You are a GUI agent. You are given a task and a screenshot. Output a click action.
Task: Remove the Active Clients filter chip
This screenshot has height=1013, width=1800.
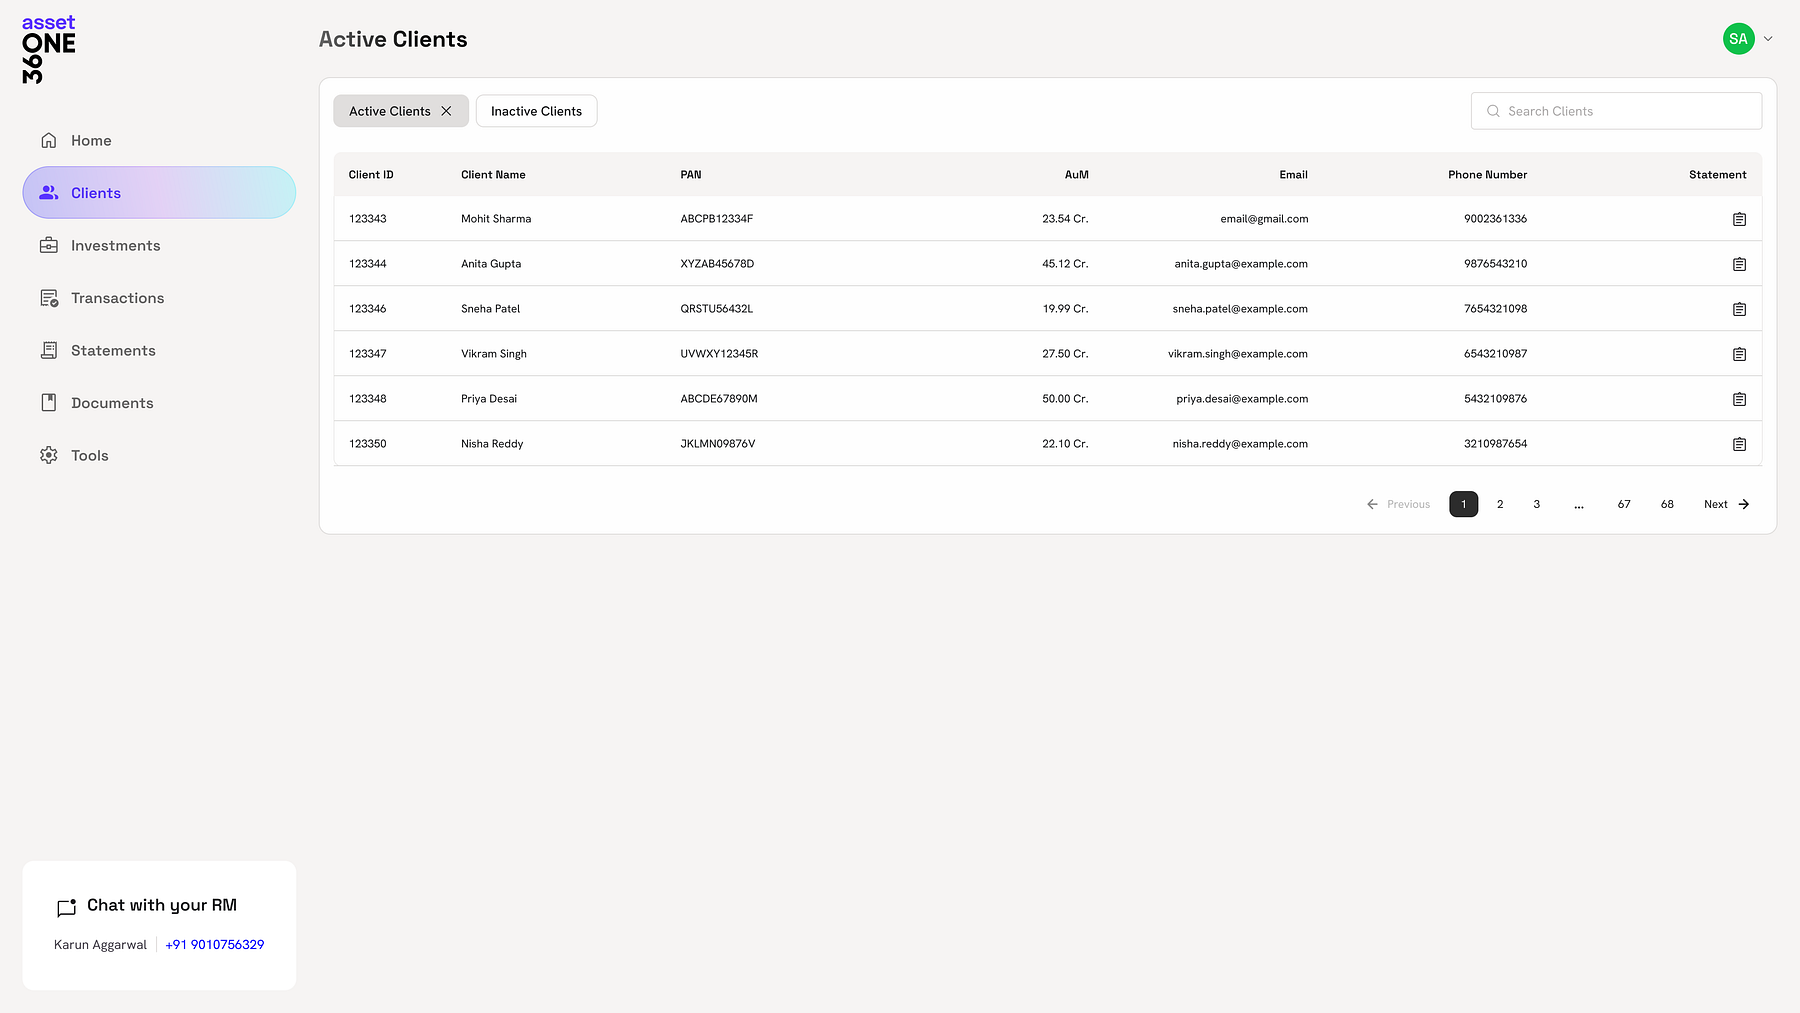447,110
